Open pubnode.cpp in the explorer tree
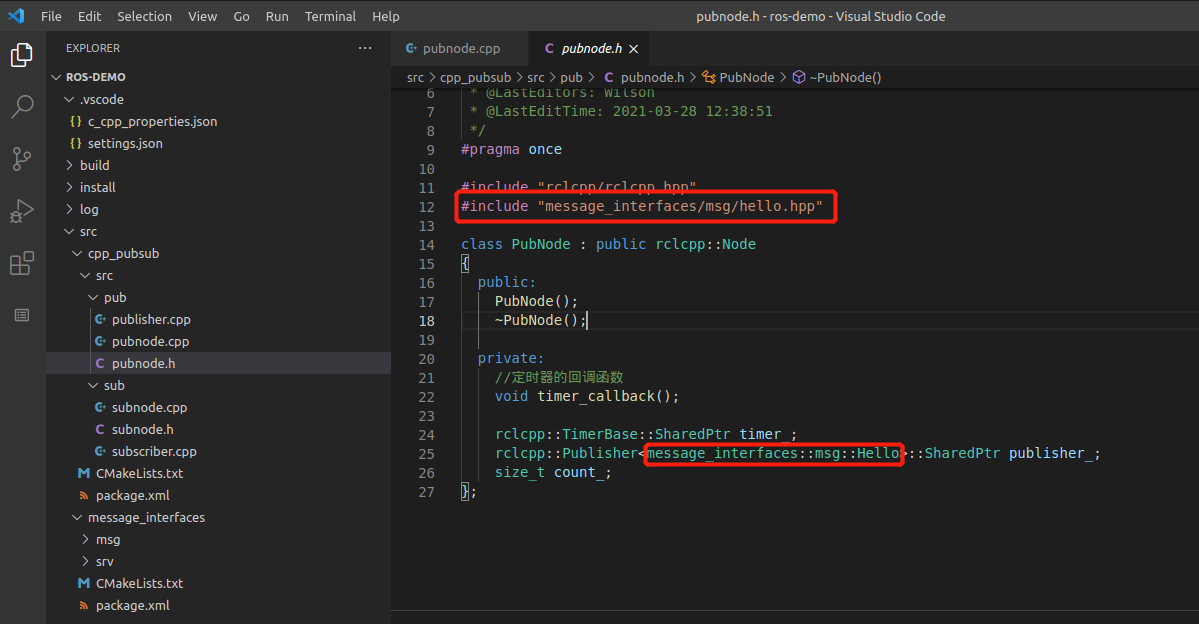 point(219,342)
